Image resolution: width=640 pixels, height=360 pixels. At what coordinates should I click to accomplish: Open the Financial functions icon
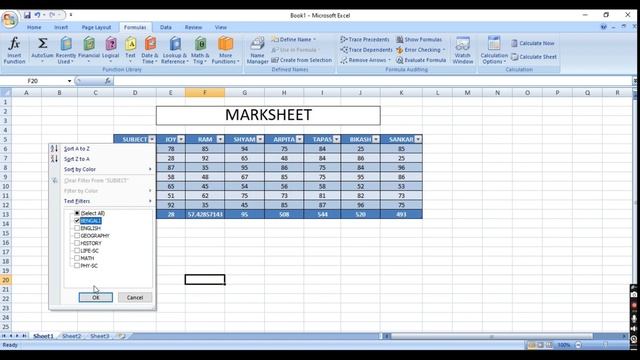(x=89, y=43)
